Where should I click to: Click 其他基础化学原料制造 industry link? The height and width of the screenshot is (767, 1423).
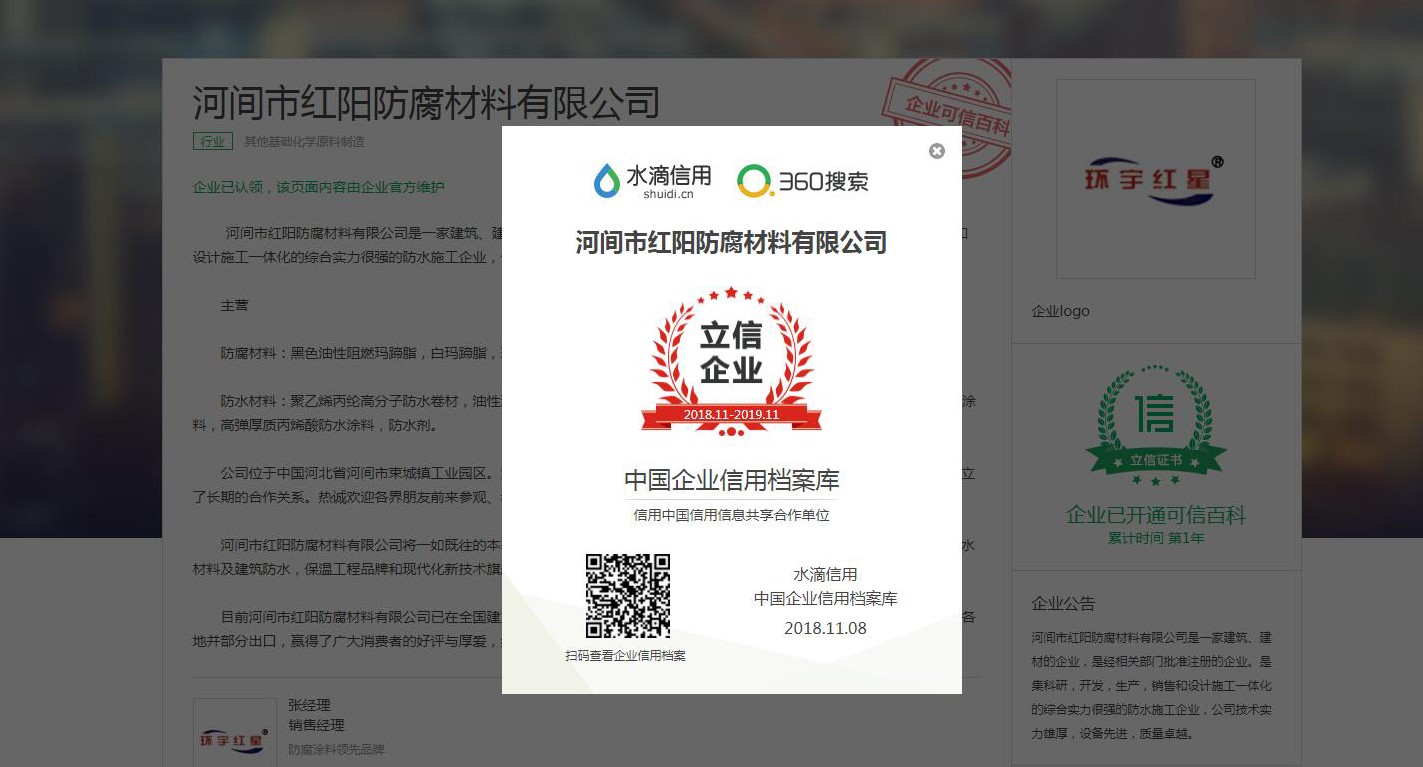(304, 142)
